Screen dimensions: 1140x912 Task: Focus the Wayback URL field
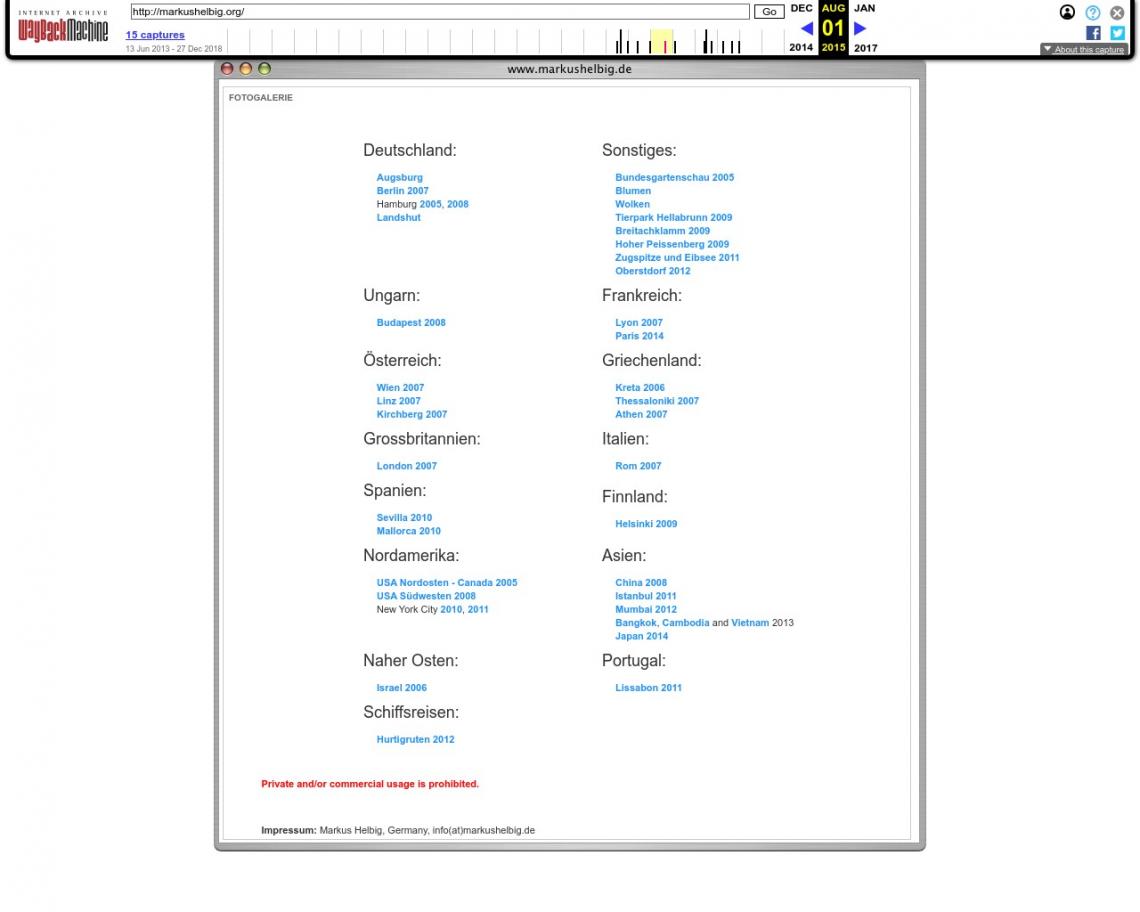click(440, 12)
